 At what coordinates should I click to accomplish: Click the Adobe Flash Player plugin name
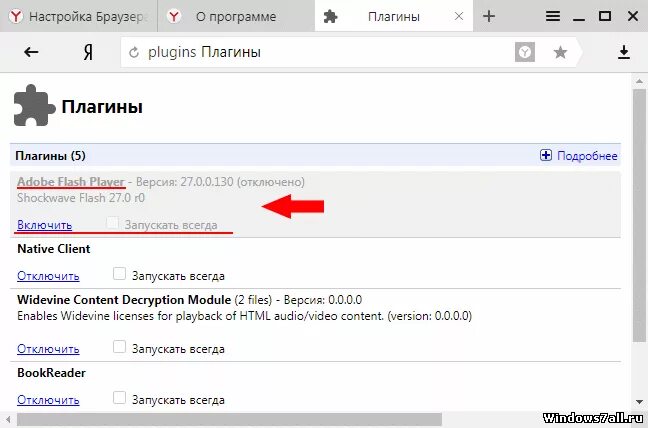71,182
